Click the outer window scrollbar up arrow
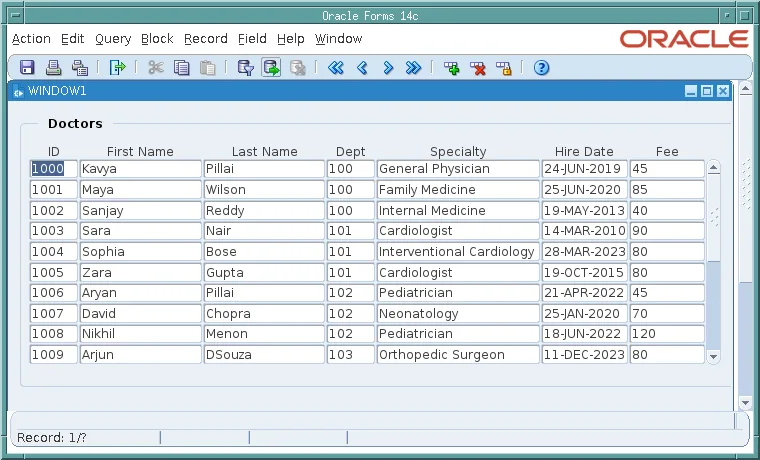The image size is (760, 460). 745,89
